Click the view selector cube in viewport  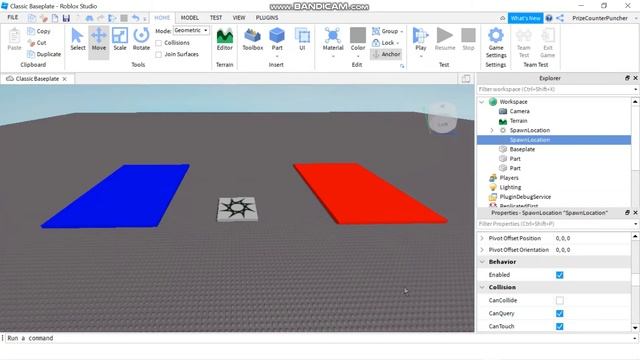442,118
